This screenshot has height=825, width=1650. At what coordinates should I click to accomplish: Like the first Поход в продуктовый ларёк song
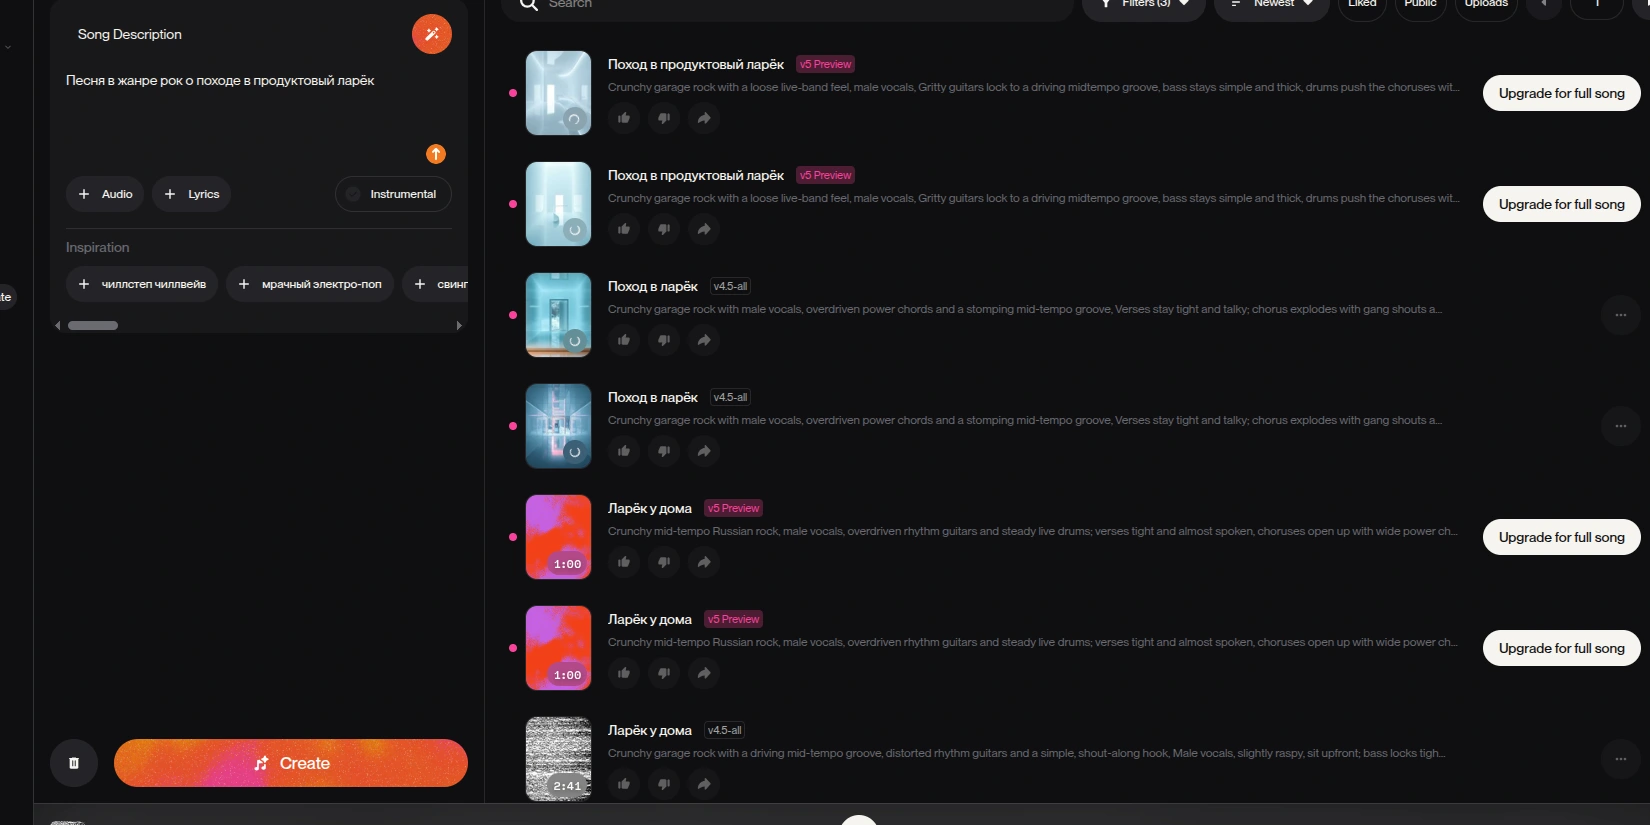pyautogui.click(x=624, y=118)
